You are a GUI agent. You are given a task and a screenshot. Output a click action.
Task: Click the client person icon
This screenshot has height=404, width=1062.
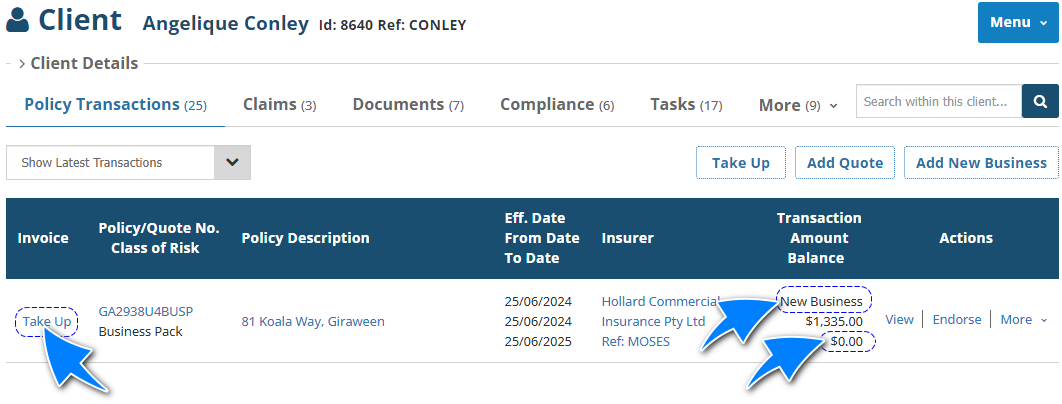[18, 21]
